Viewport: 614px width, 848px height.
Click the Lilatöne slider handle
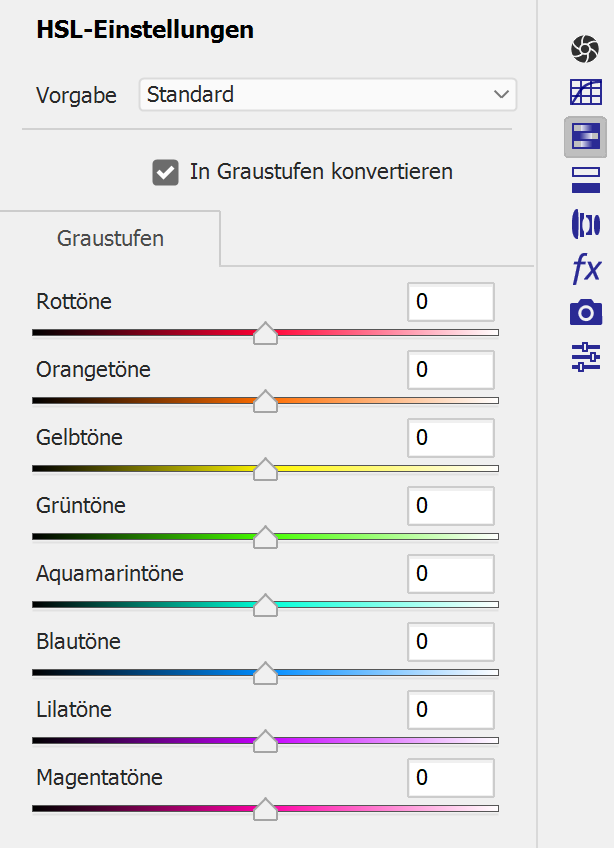point(265,742)
